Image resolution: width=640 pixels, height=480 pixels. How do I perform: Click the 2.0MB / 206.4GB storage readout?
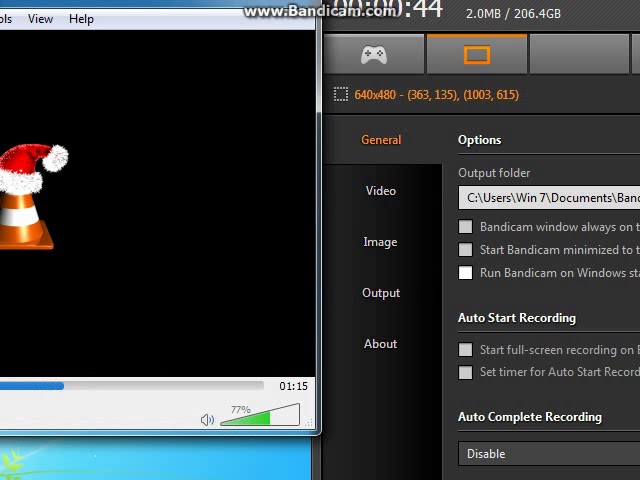tap(513, 14)
